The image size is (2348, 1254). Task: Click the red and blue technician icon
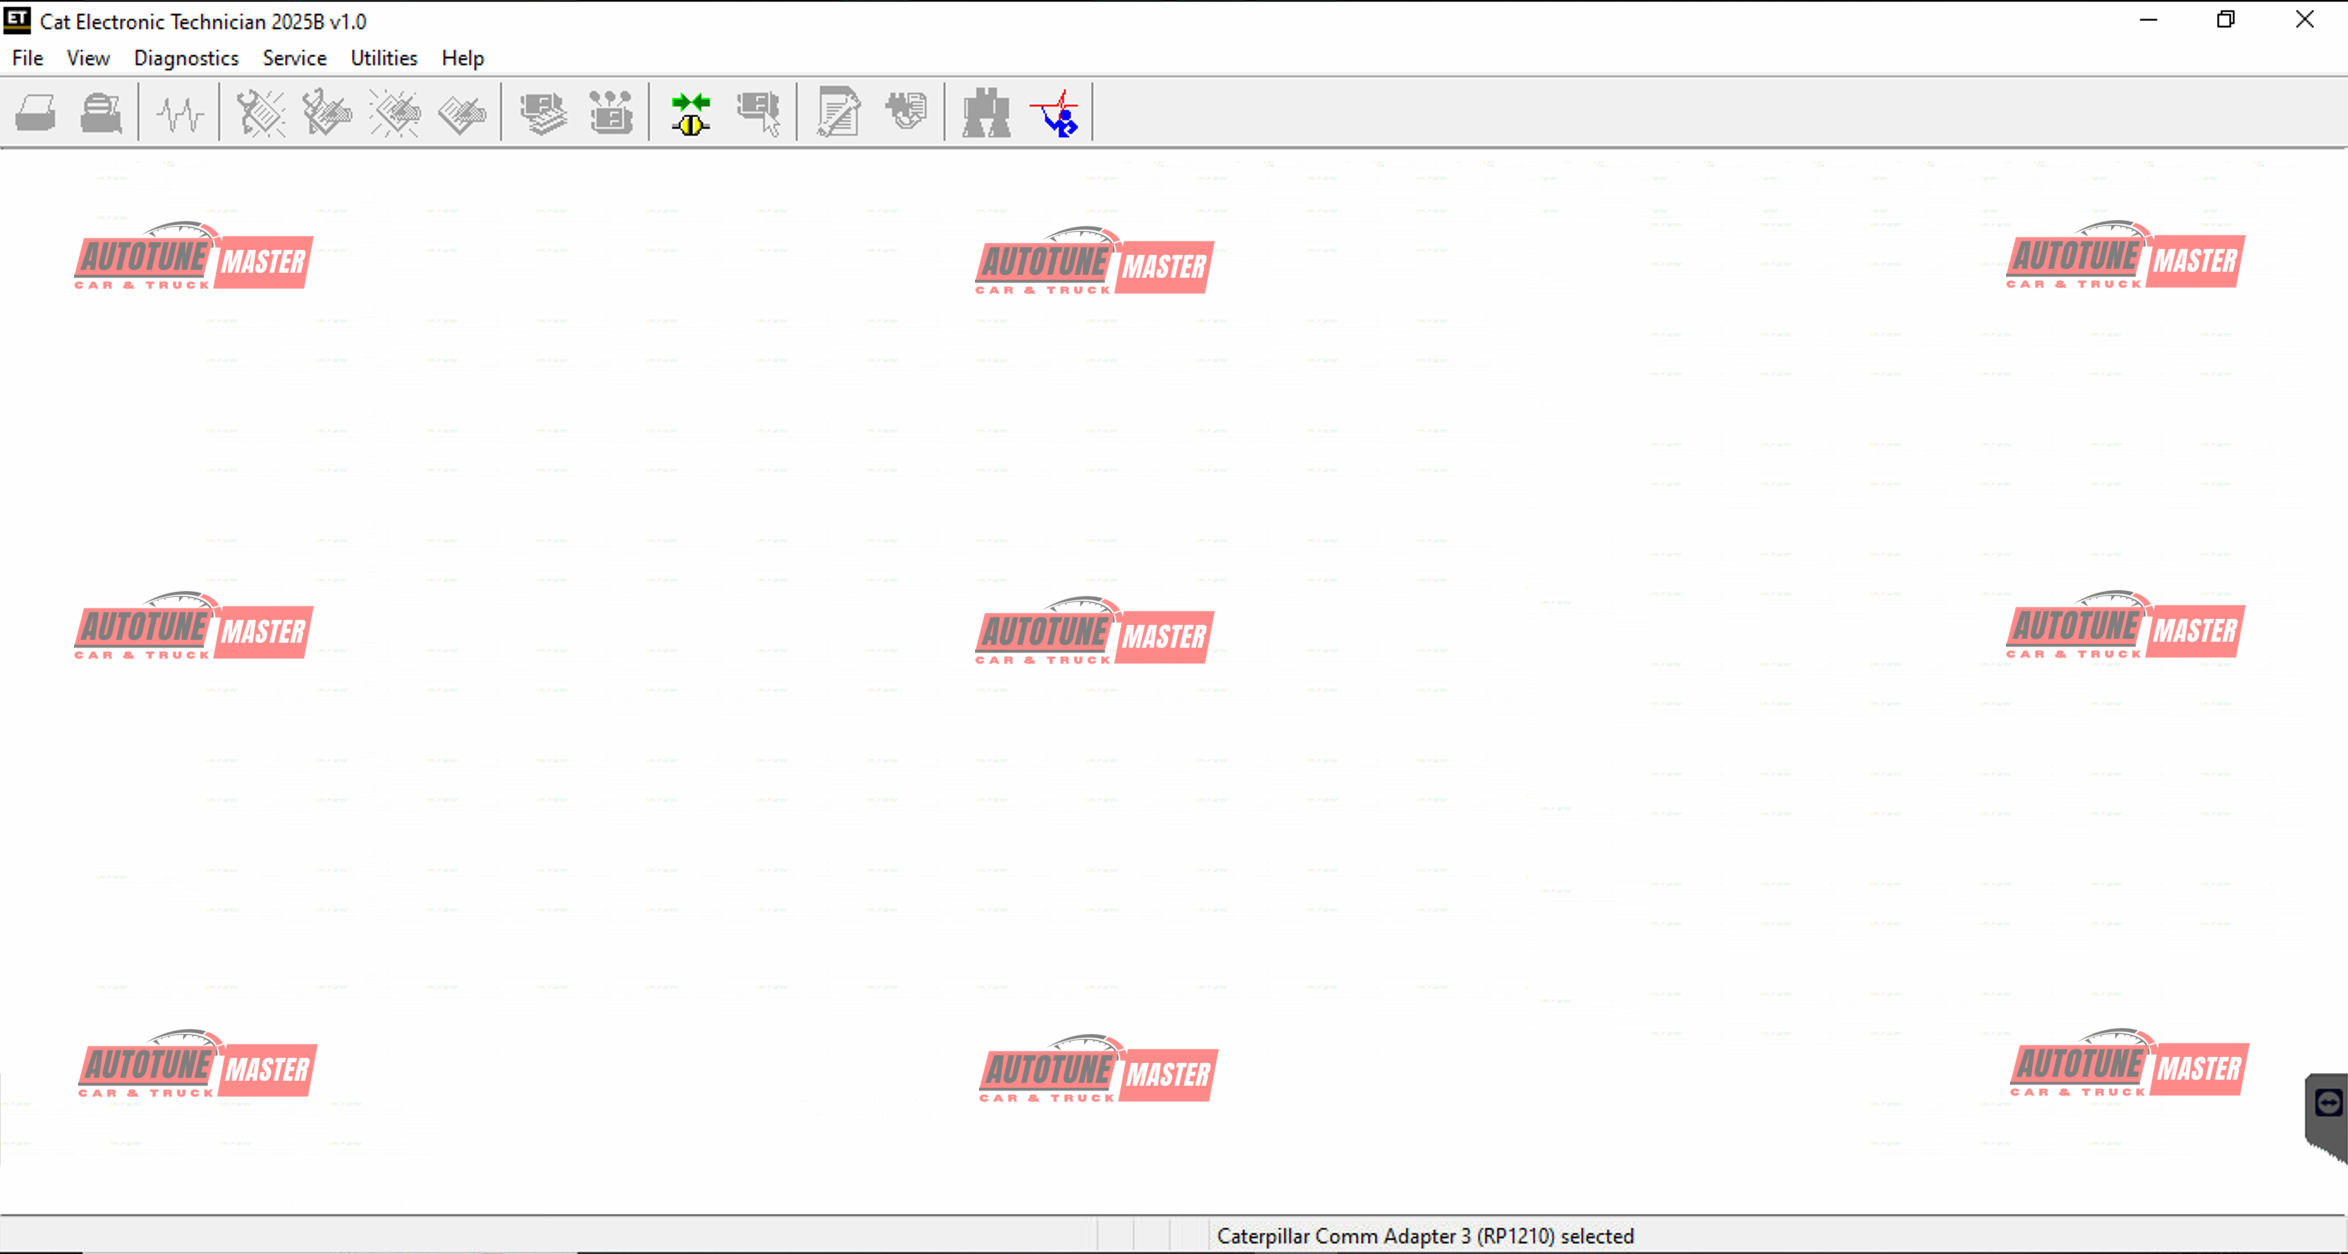(x=1055, y=113)
